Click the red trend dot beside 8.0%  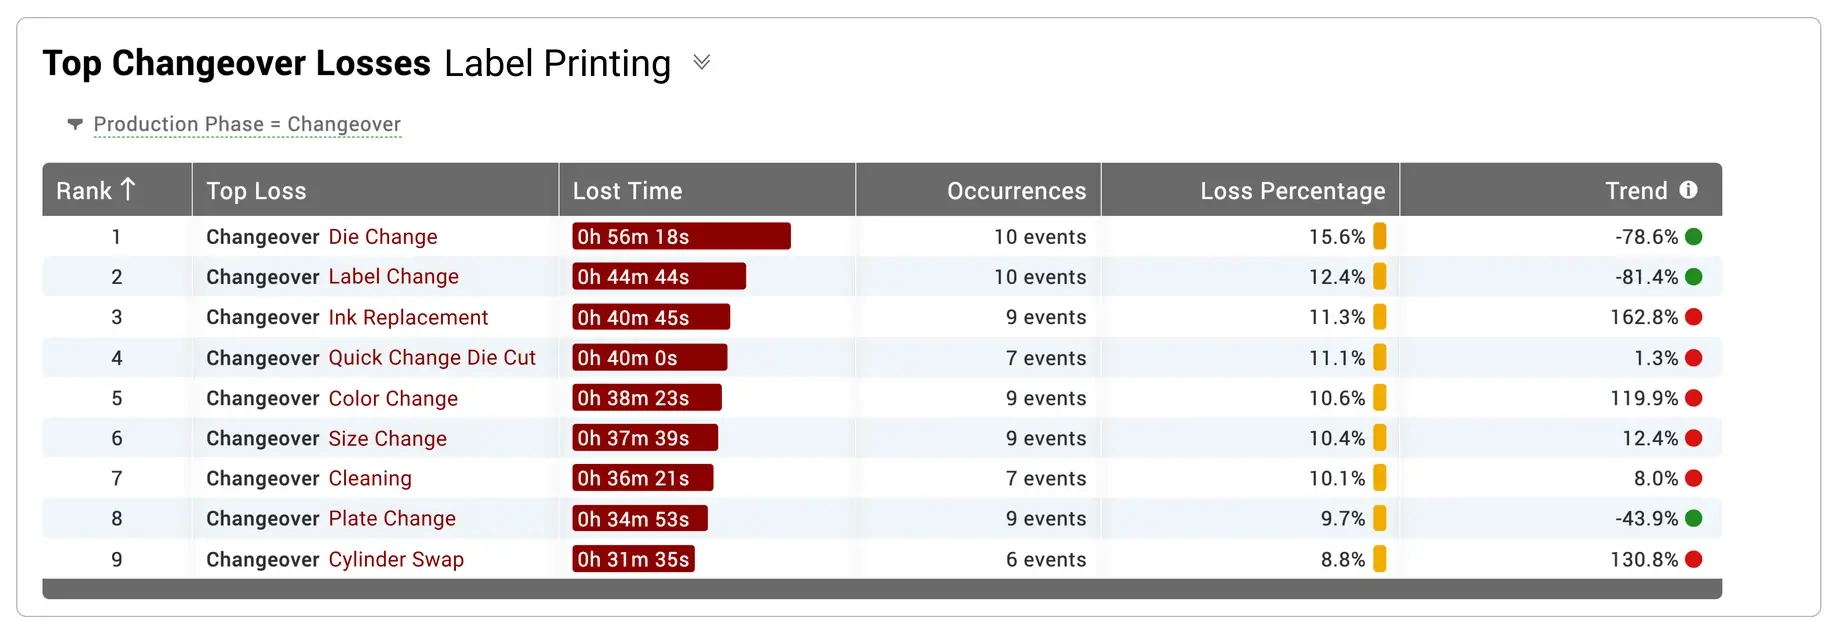point(1694,478)
